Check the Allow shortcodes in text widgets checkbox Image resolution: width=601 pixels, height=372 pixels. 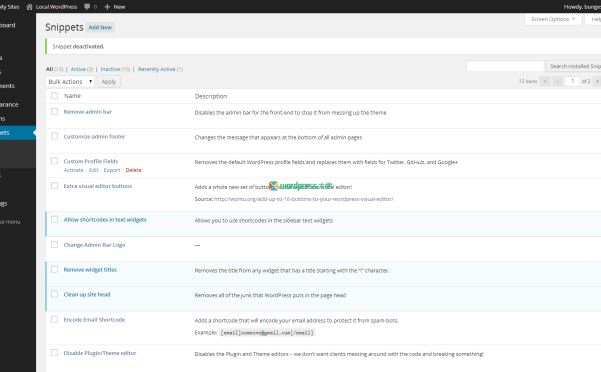point(54,220)
